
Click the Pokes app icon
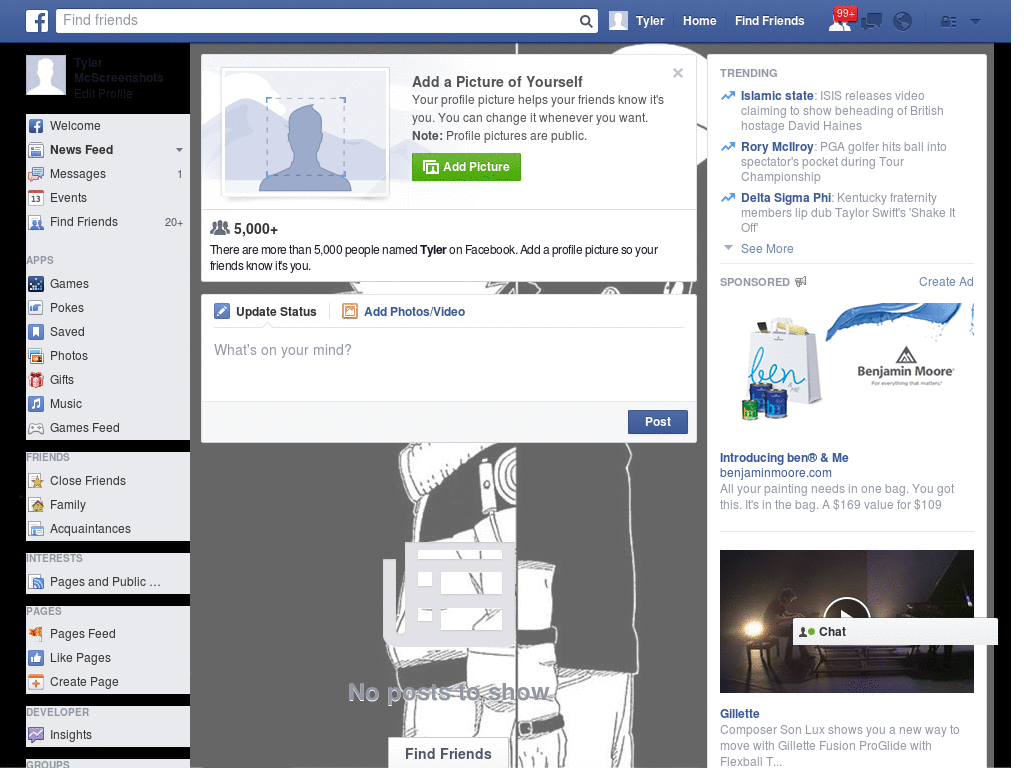tap(36, 308)
